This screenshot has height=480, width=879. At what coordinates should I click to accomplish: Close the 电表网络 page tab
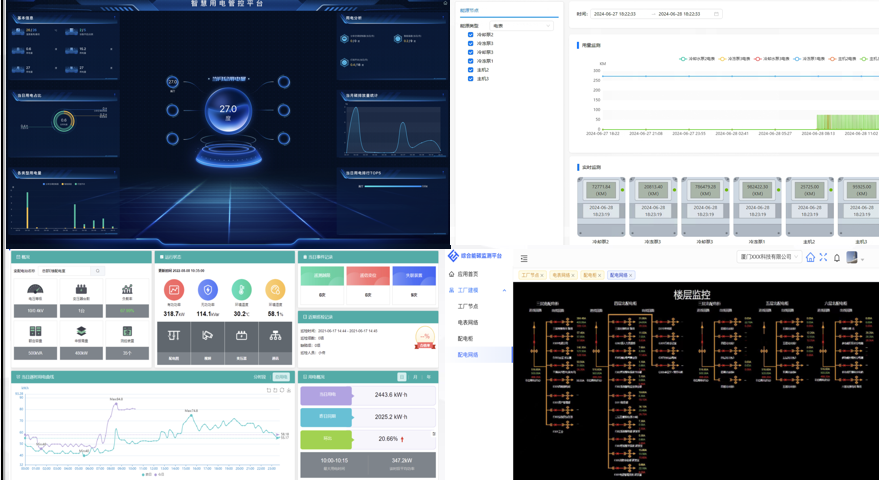coord(573,275)
